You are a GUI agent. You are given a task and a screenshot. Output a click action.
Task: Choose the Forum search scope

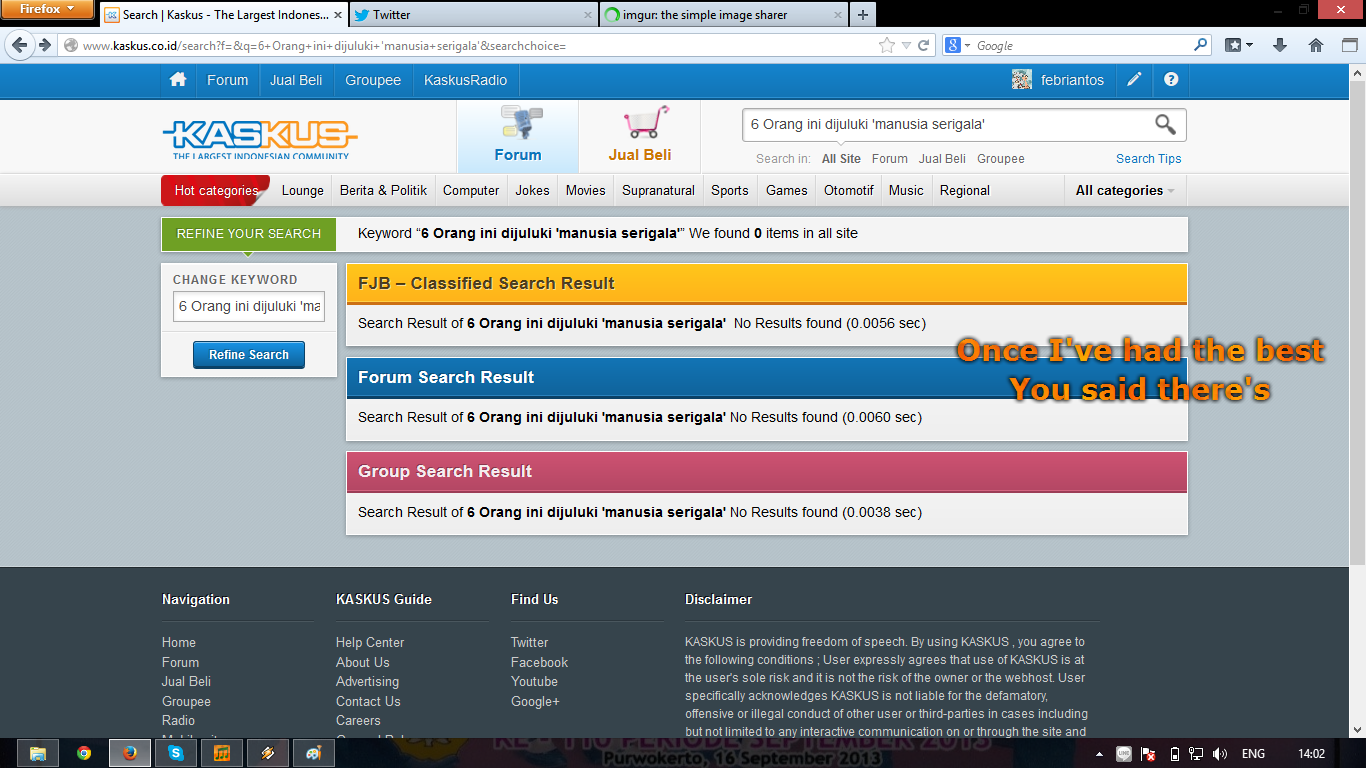click(x=890, y=159)
